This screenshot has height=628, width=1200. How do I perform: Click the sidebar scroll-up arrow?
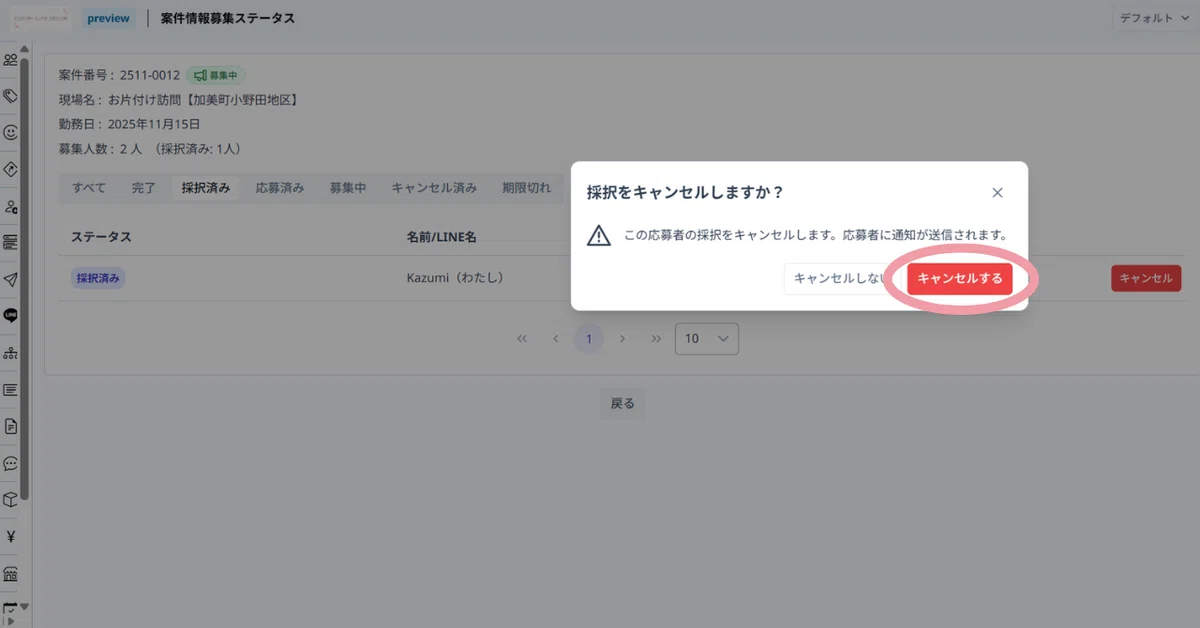(25, 49)
